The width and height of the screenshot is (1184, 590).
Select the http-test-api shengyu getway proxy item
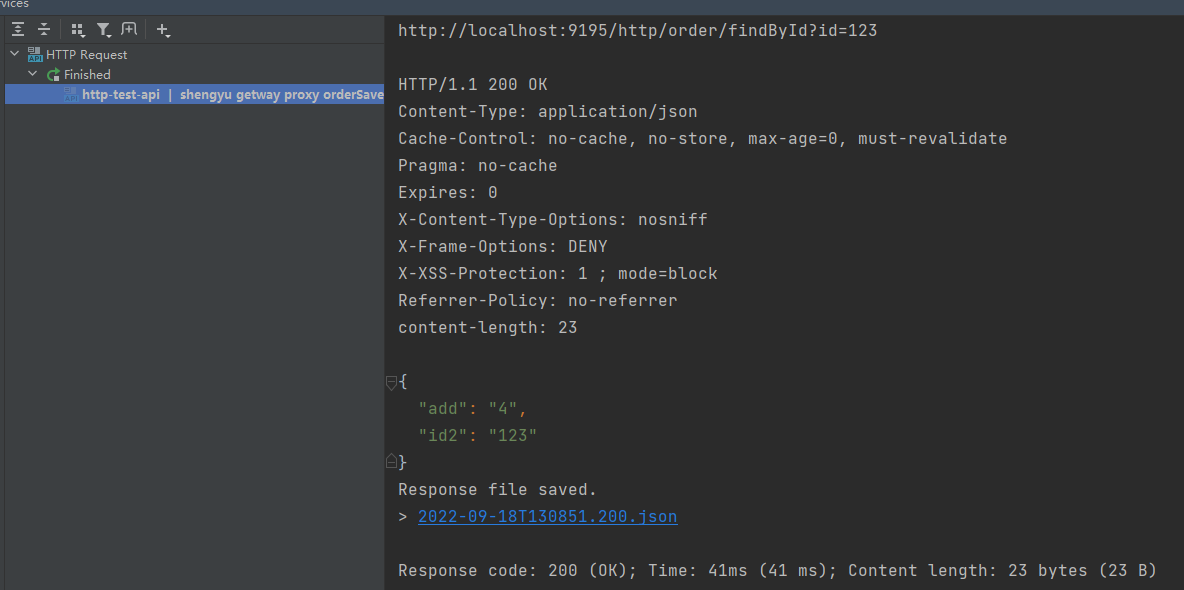click(x=232, y=95)
